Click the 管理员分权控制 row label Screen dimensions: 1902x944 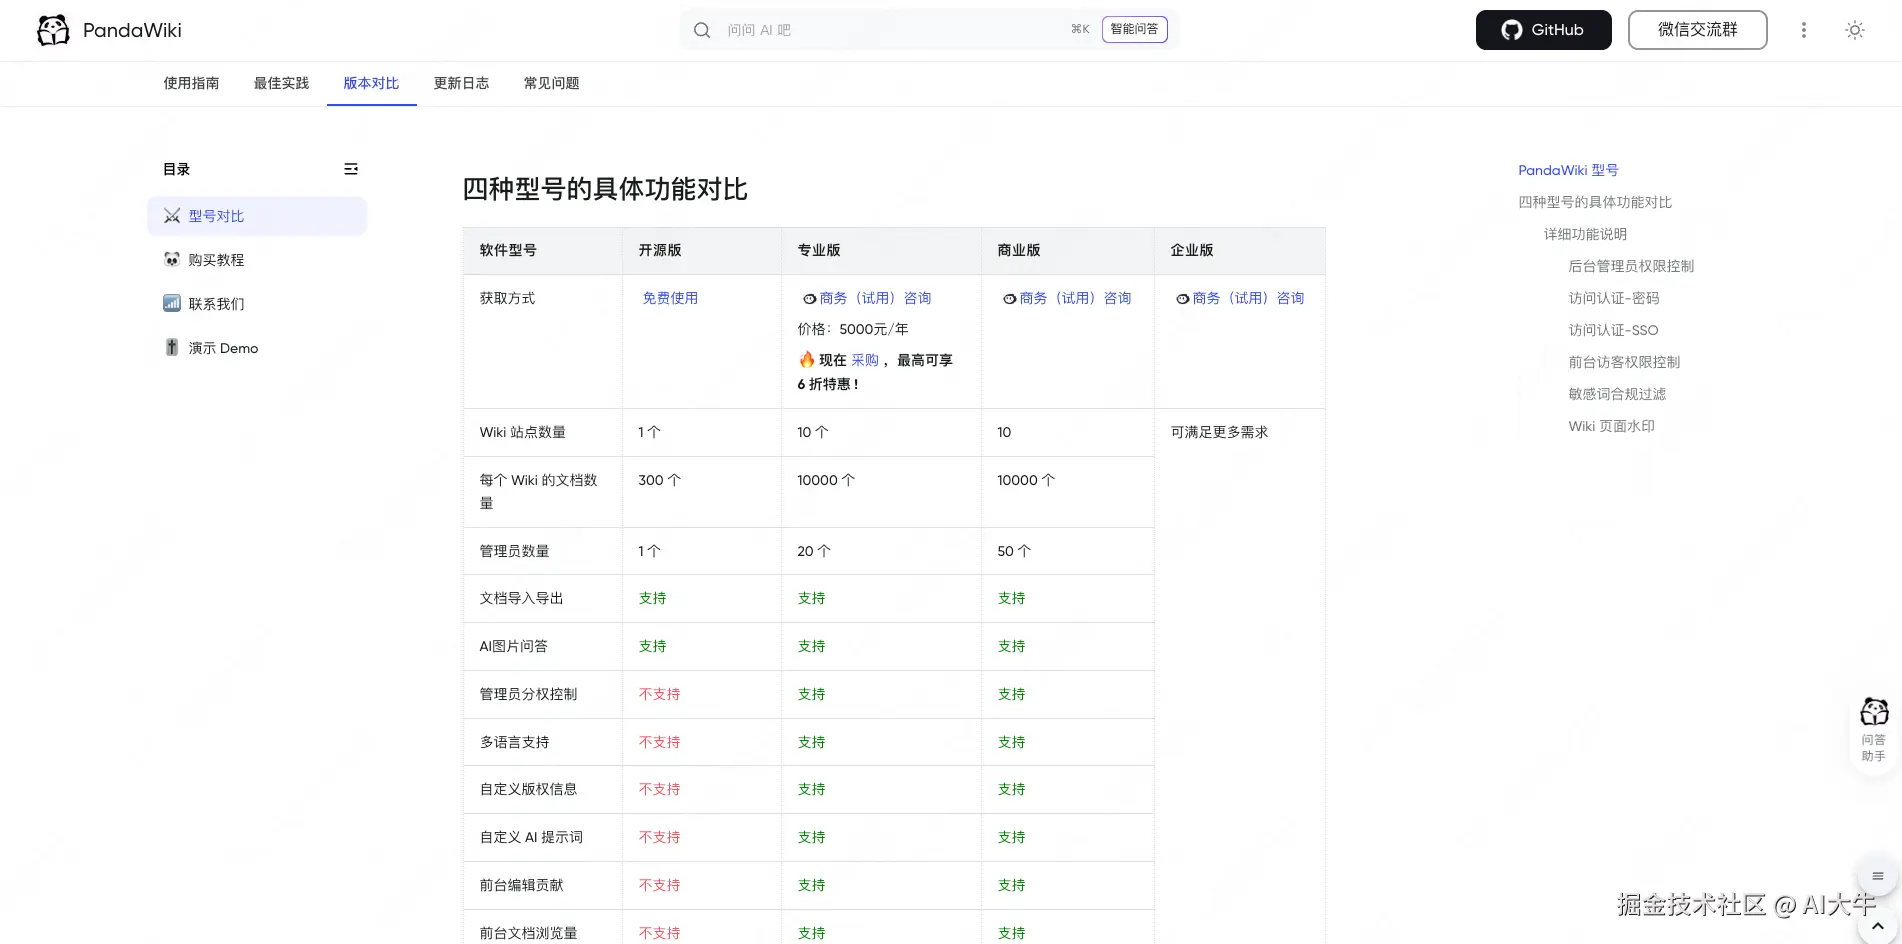tap(528, 694)
